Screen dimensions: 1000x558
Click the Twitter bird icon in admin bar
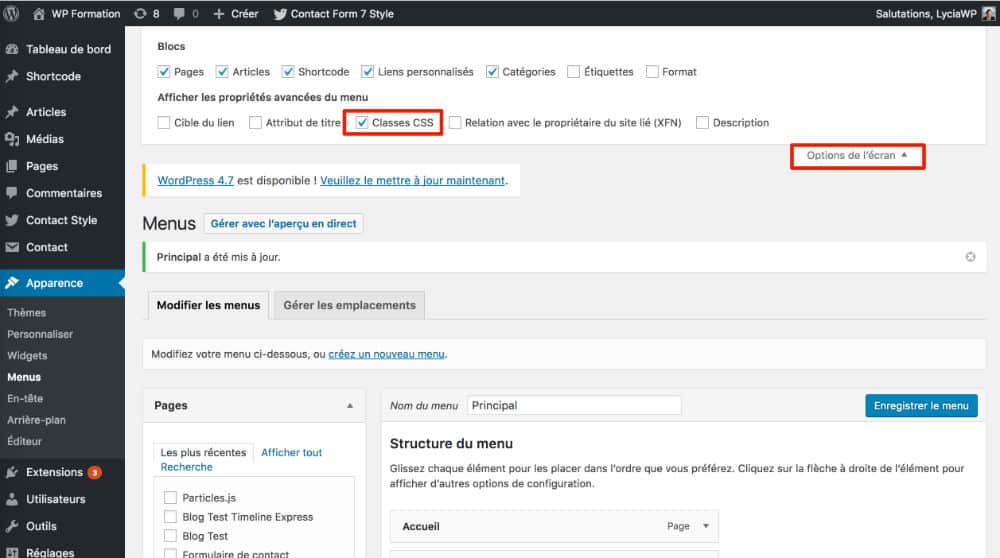[280, 13]
